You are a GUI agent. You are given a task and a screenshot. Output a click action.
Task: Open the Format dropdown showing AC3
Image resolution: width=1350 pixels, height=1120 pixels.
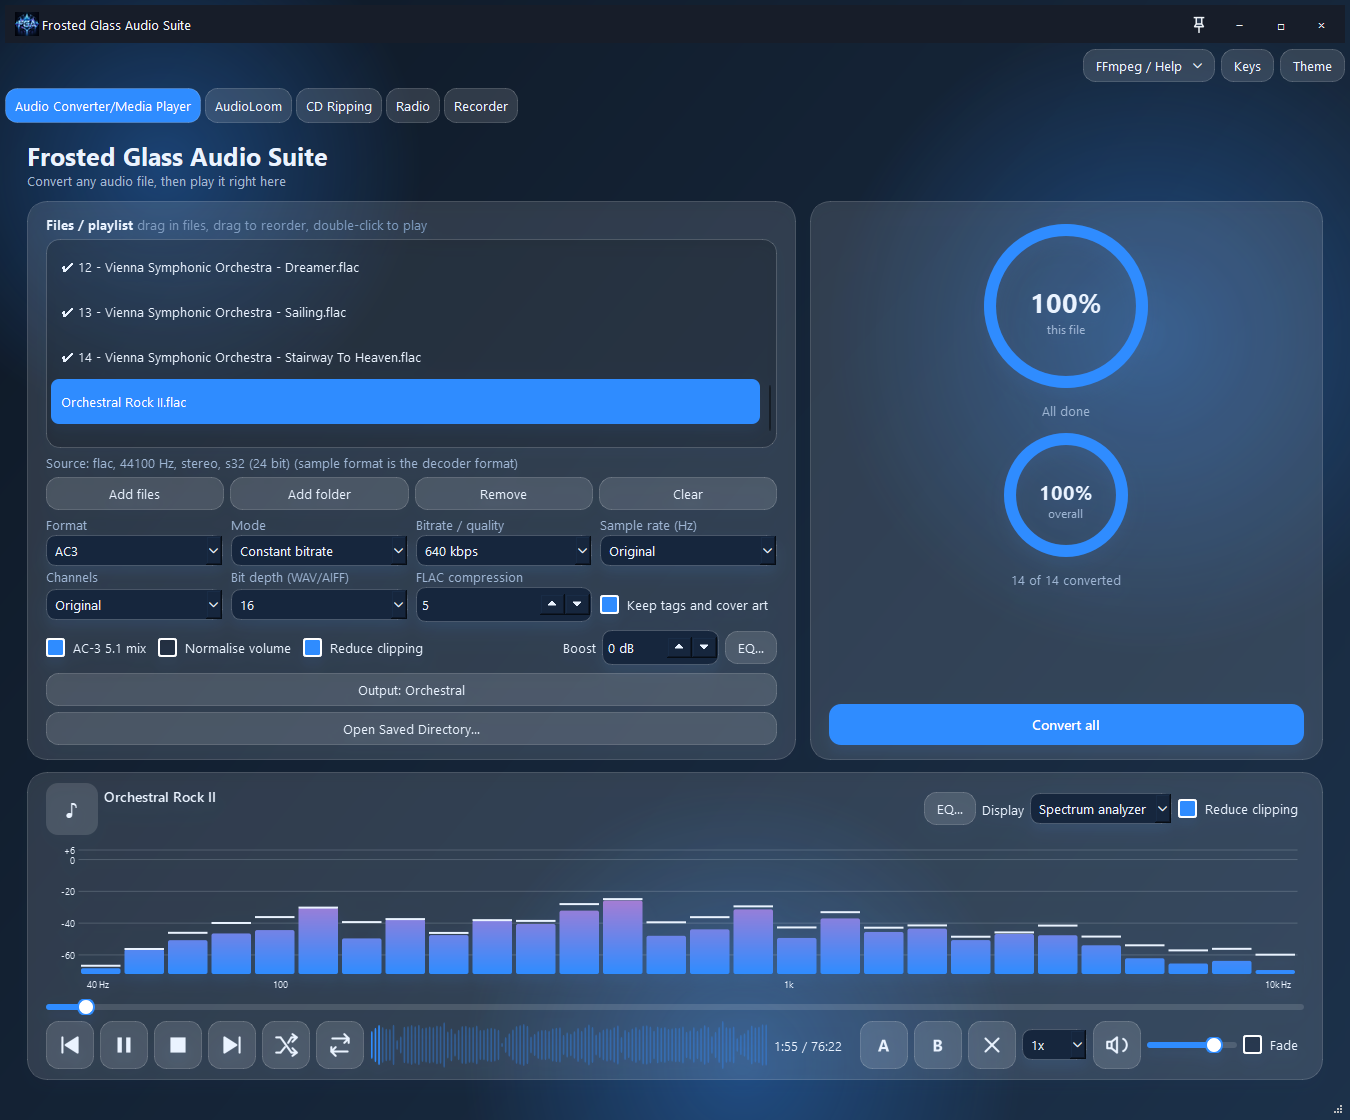coord(134,551)
